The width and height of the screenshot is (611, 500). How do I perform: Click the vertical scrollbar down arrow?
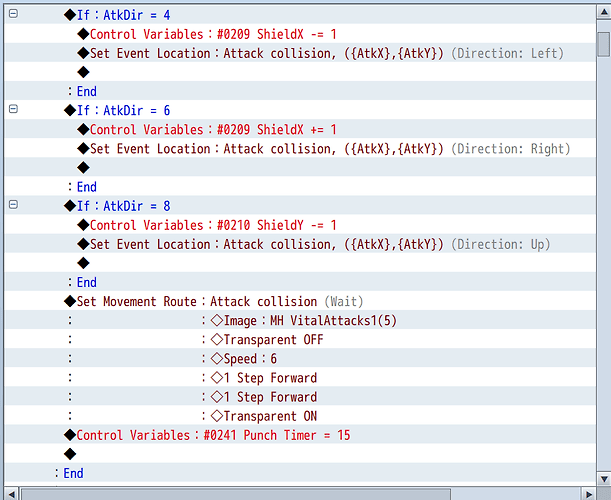[x=604, y=479]
